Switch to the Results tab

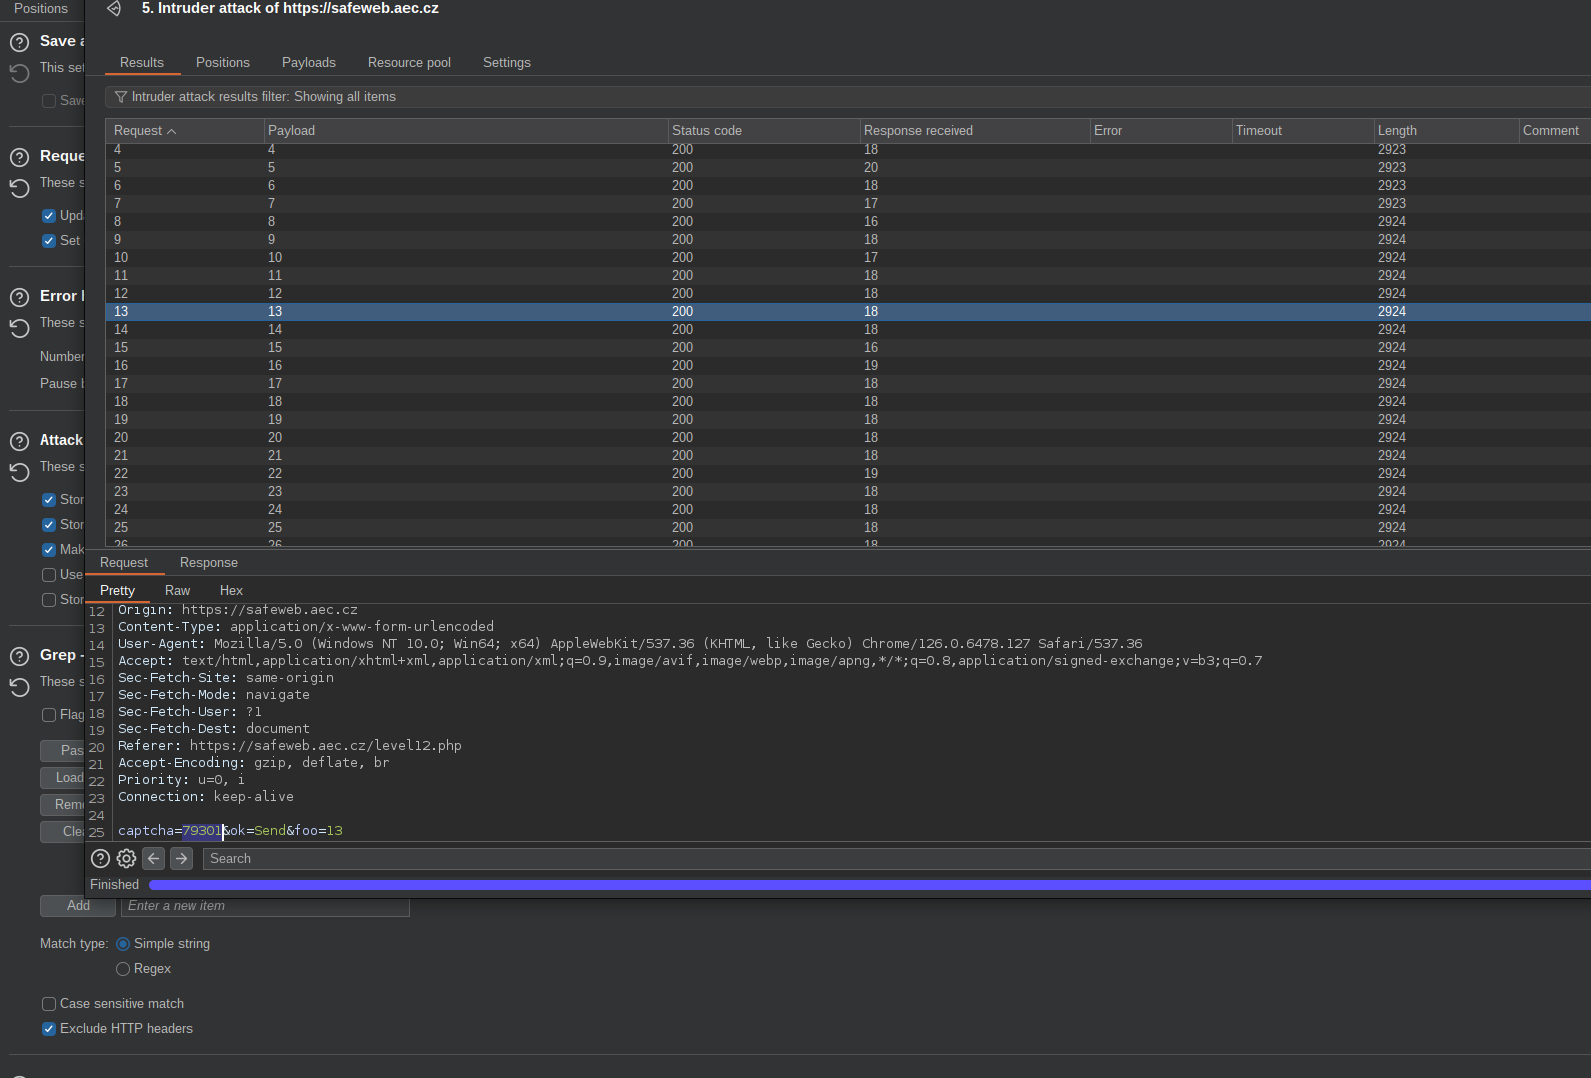tap(142, 62)
